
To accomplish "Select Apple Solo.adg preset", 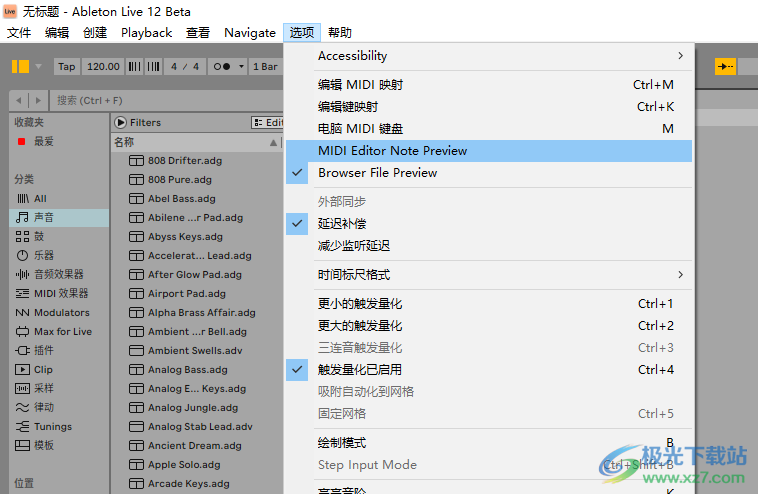I will tap(197, 465).
